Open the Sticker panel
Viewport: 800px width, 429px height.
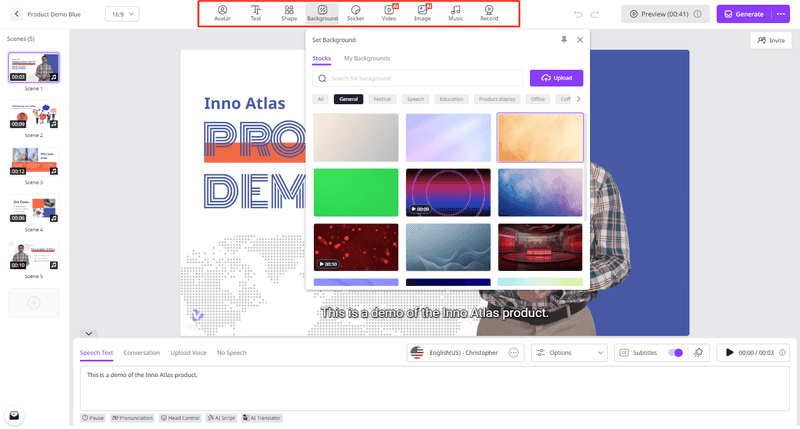tap(356, 13)
